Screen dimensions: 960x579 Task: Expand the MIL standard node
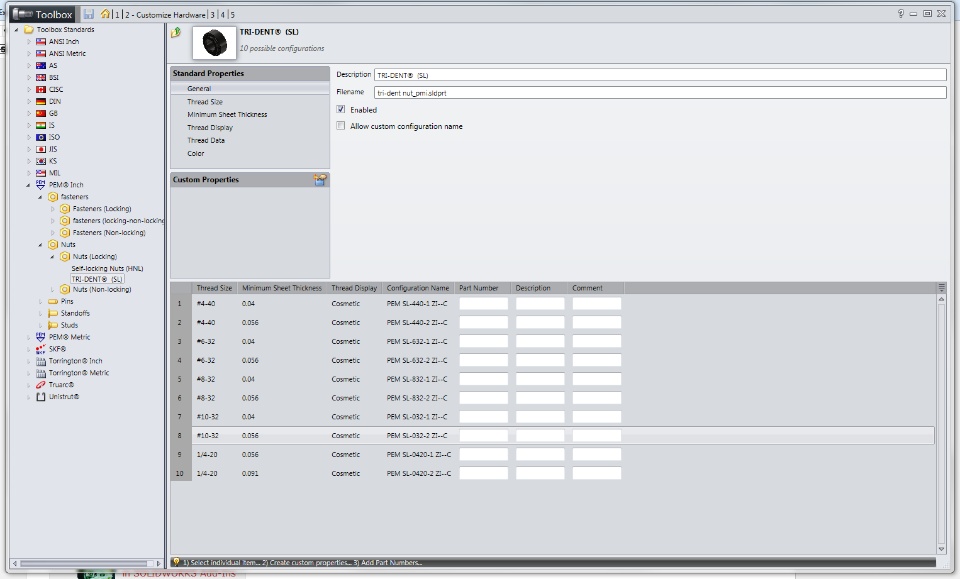28,173
